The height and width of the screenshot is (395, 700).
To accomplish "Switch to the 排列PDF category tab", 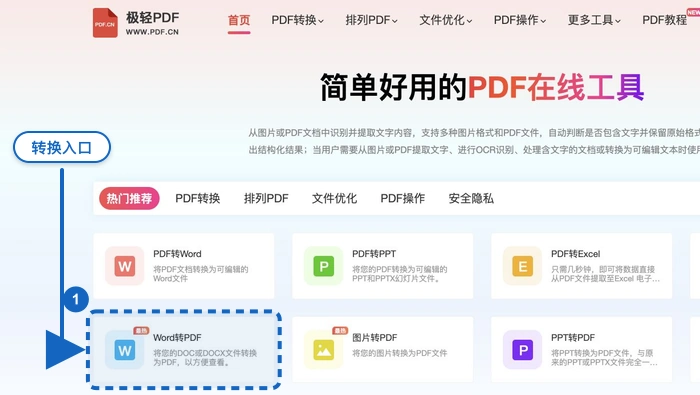I will (x=266, y=198).
